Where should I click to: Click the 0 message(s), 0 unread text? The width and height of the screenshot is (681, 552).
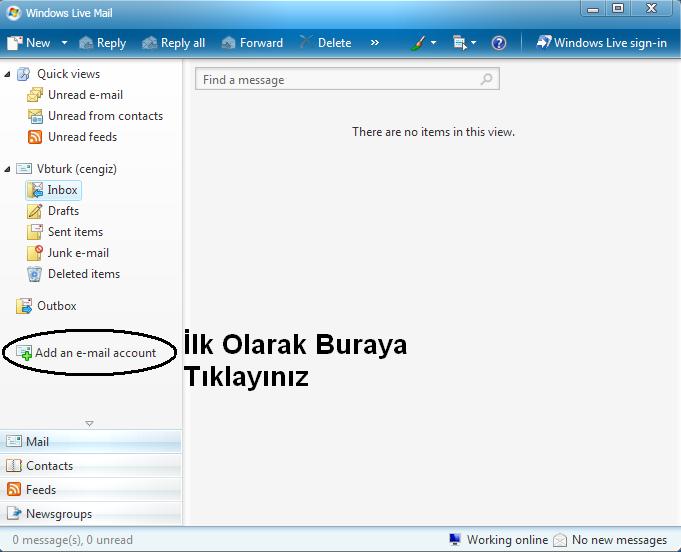[73, 540]
